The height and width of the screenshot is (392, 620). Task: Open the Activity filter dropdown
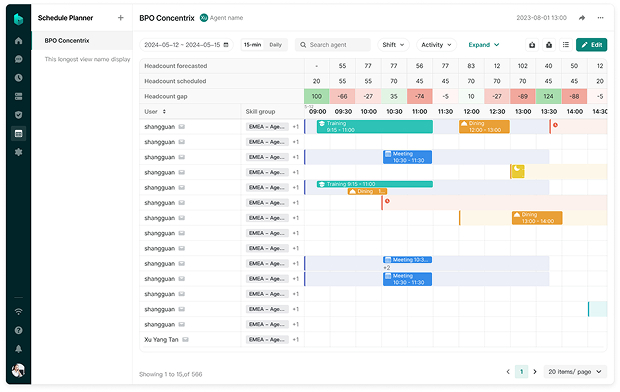(x=436, y=45)
